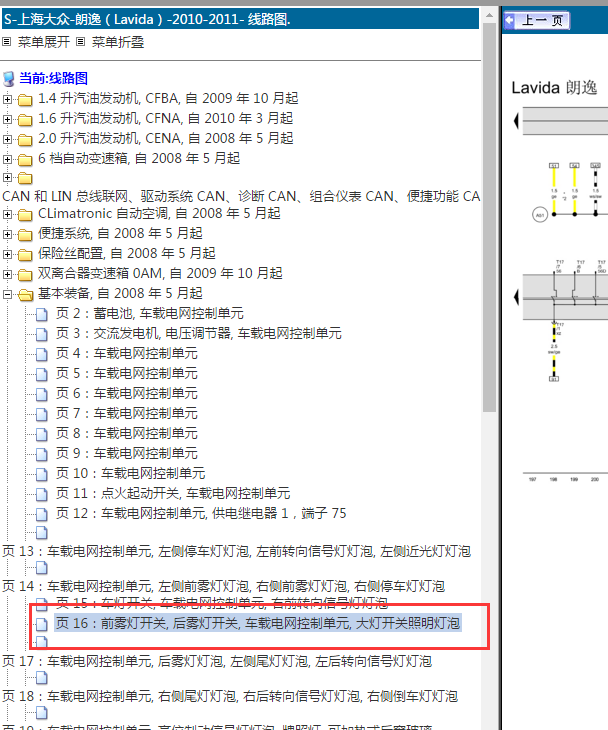The width and height of the screenshot is (608, 730).
Task: Open 1.6 升汽油发动机, CFNA, 自 2010 年 3 月起
Action: pos(165,118)
